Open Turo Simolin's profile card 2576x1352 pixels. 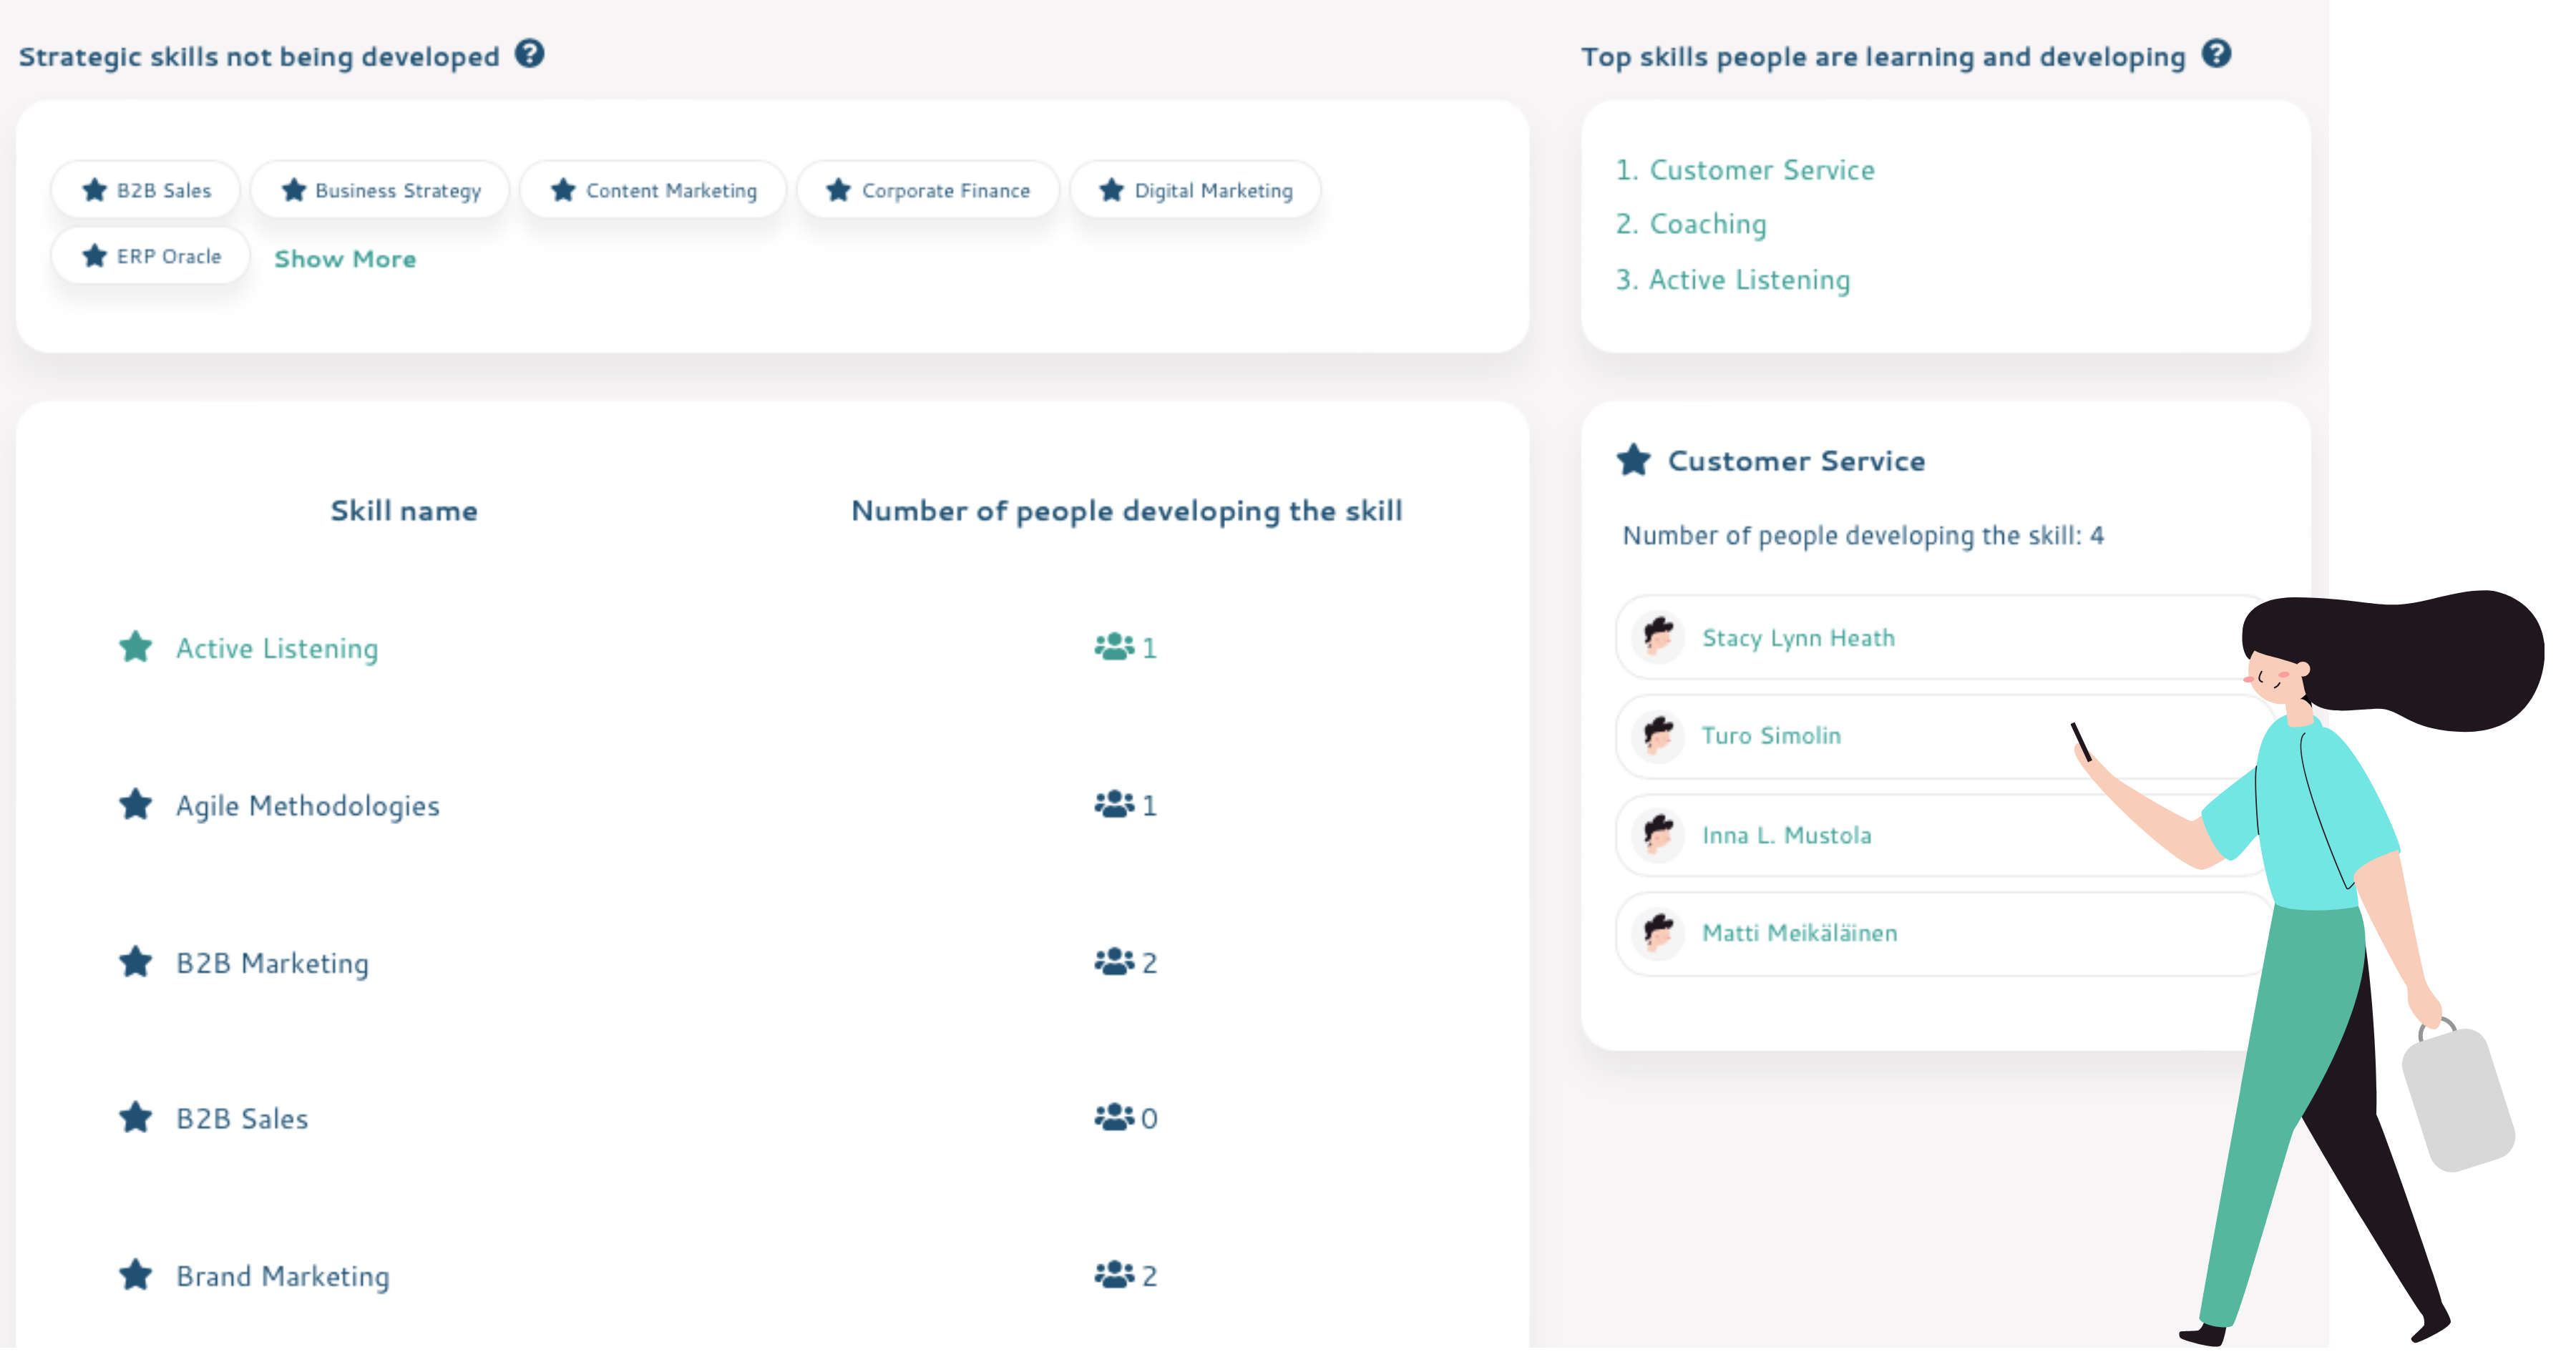[1770, 736]
